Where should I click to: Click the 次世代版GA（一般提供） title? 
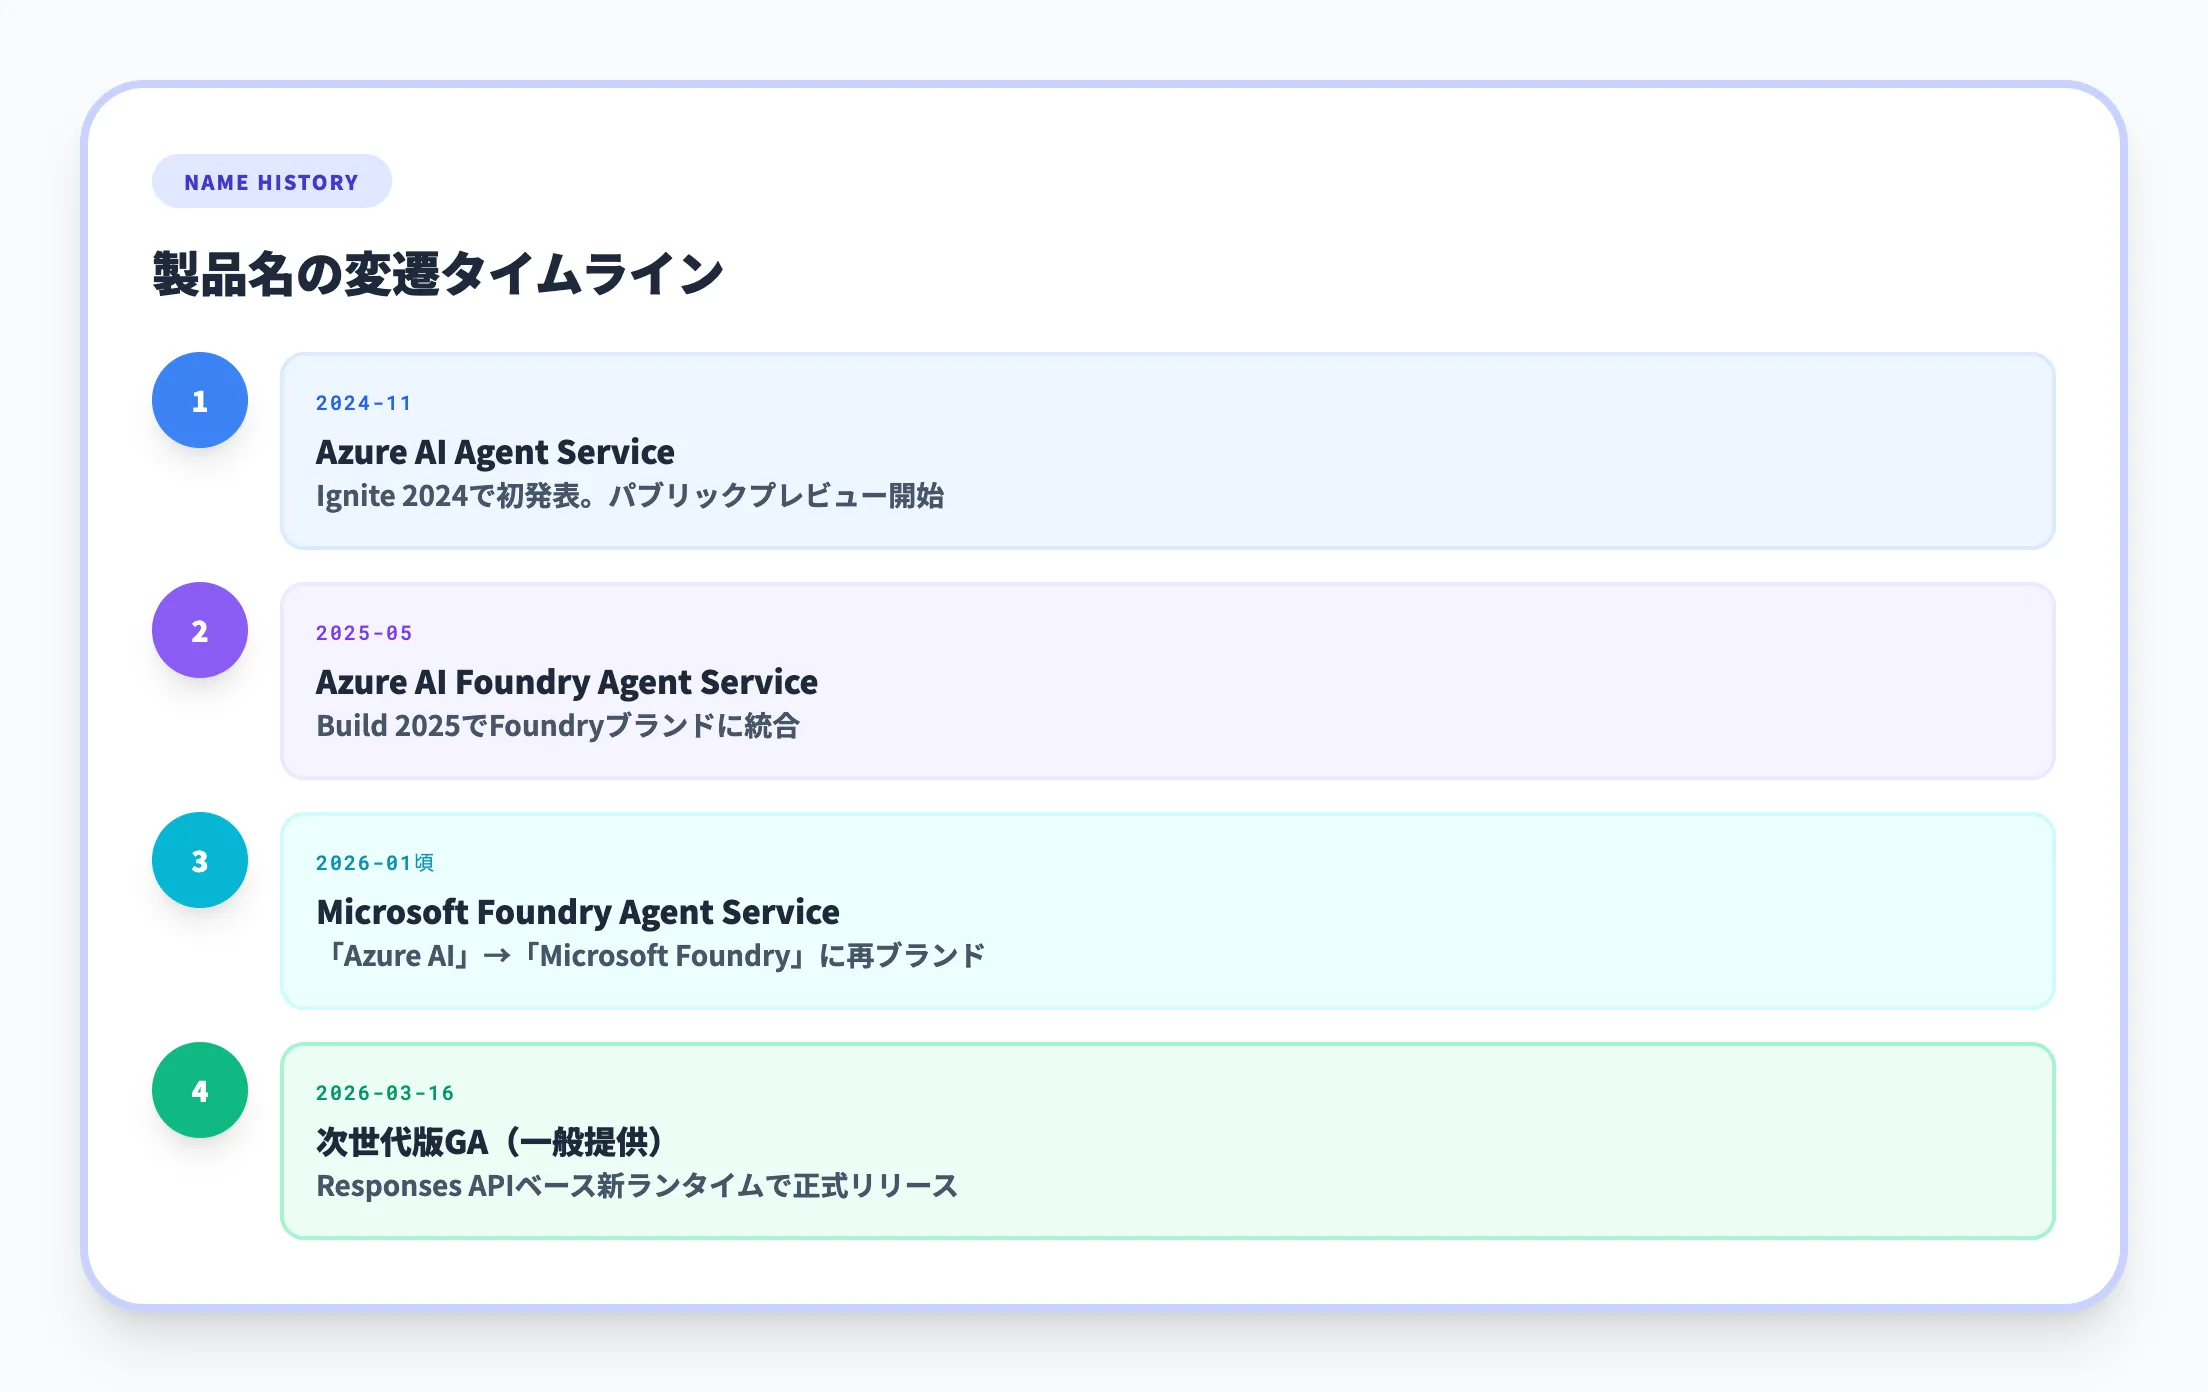pos(489,1142)
